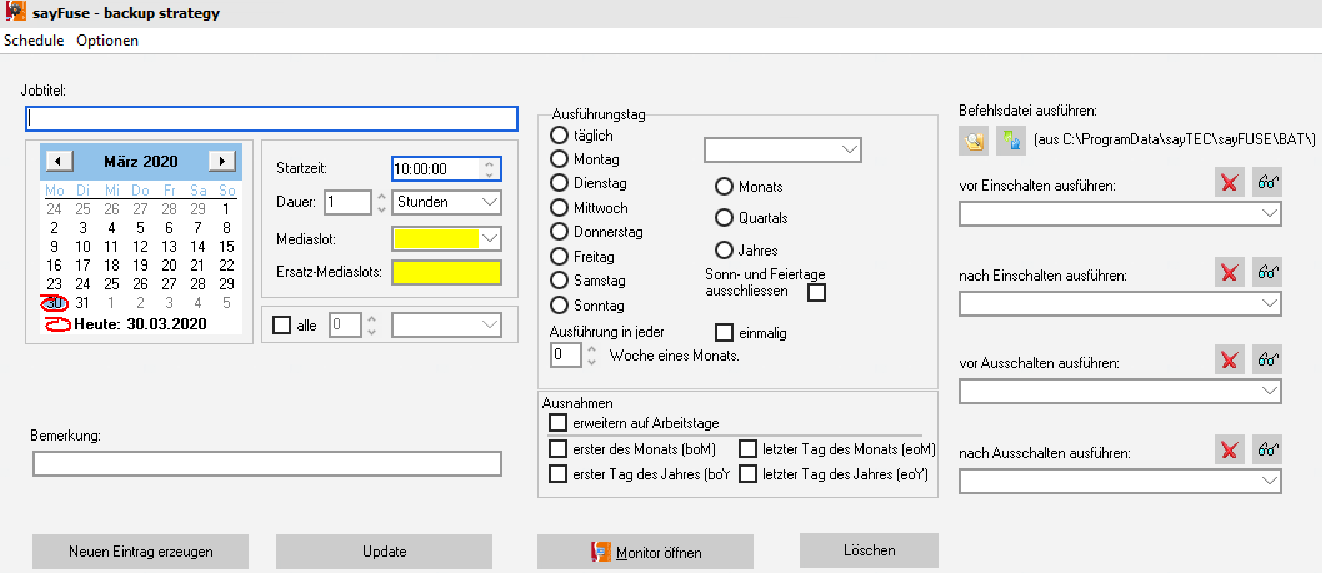Click the blue file icon beside the folder icon

coord(1010,141)
